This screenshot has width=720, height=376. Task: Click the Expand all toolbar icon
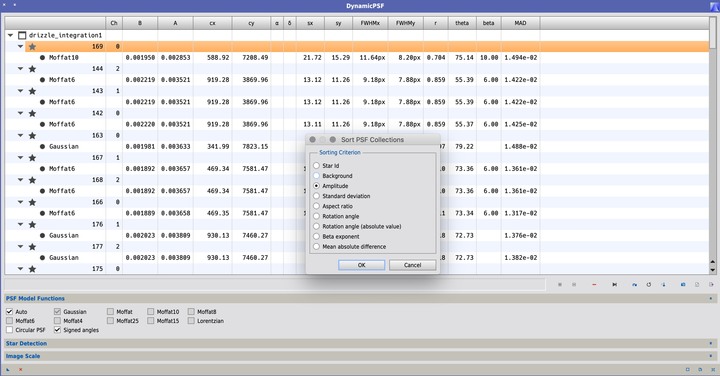560,285
